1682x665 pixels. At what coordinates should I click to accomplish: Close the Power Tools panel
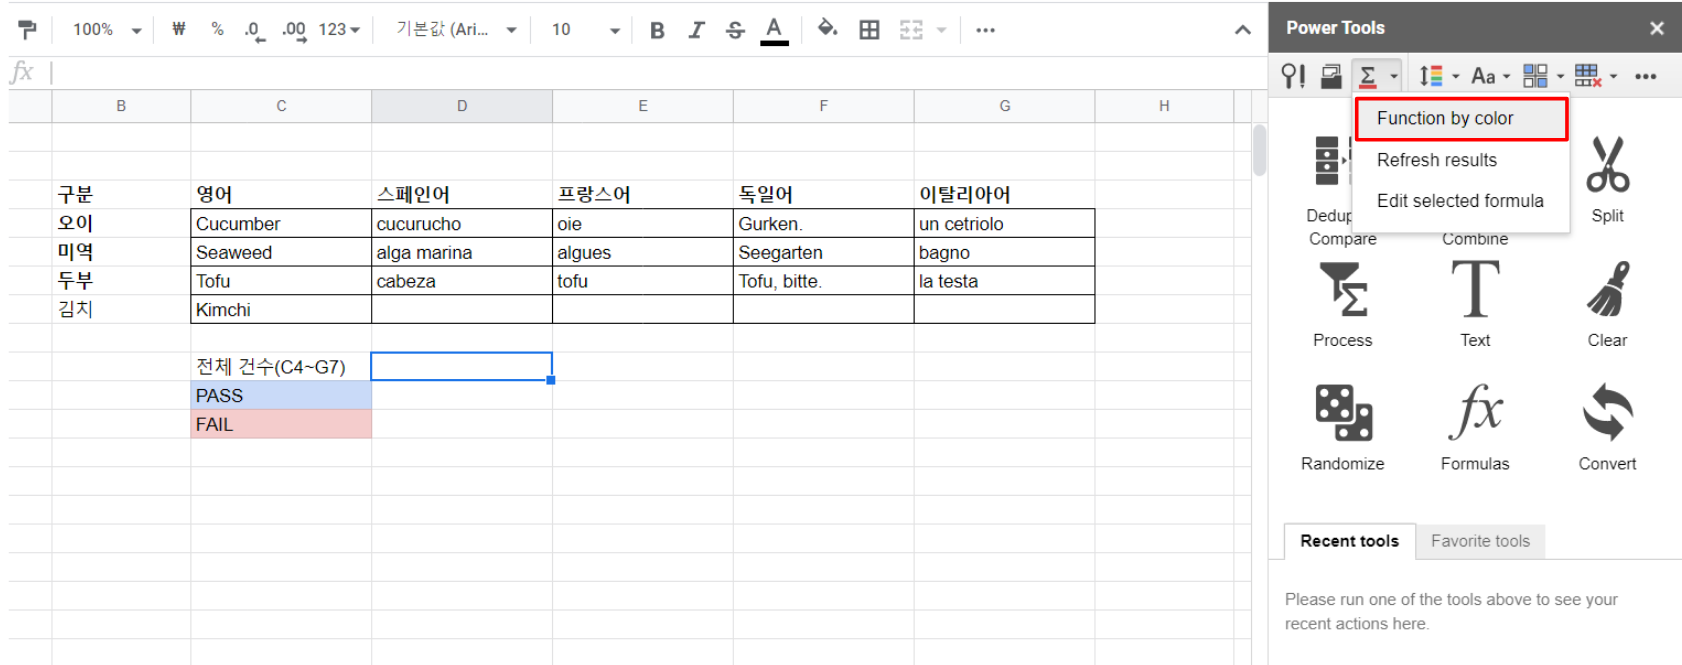coord(1657,28)
